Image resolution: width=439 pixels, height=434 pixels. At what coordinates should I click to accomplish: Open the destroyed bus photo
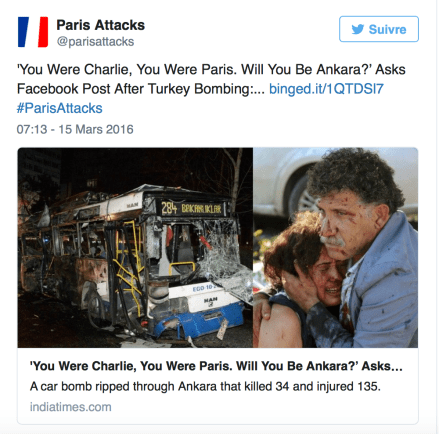pyautogui.click(x=135, y=247)
